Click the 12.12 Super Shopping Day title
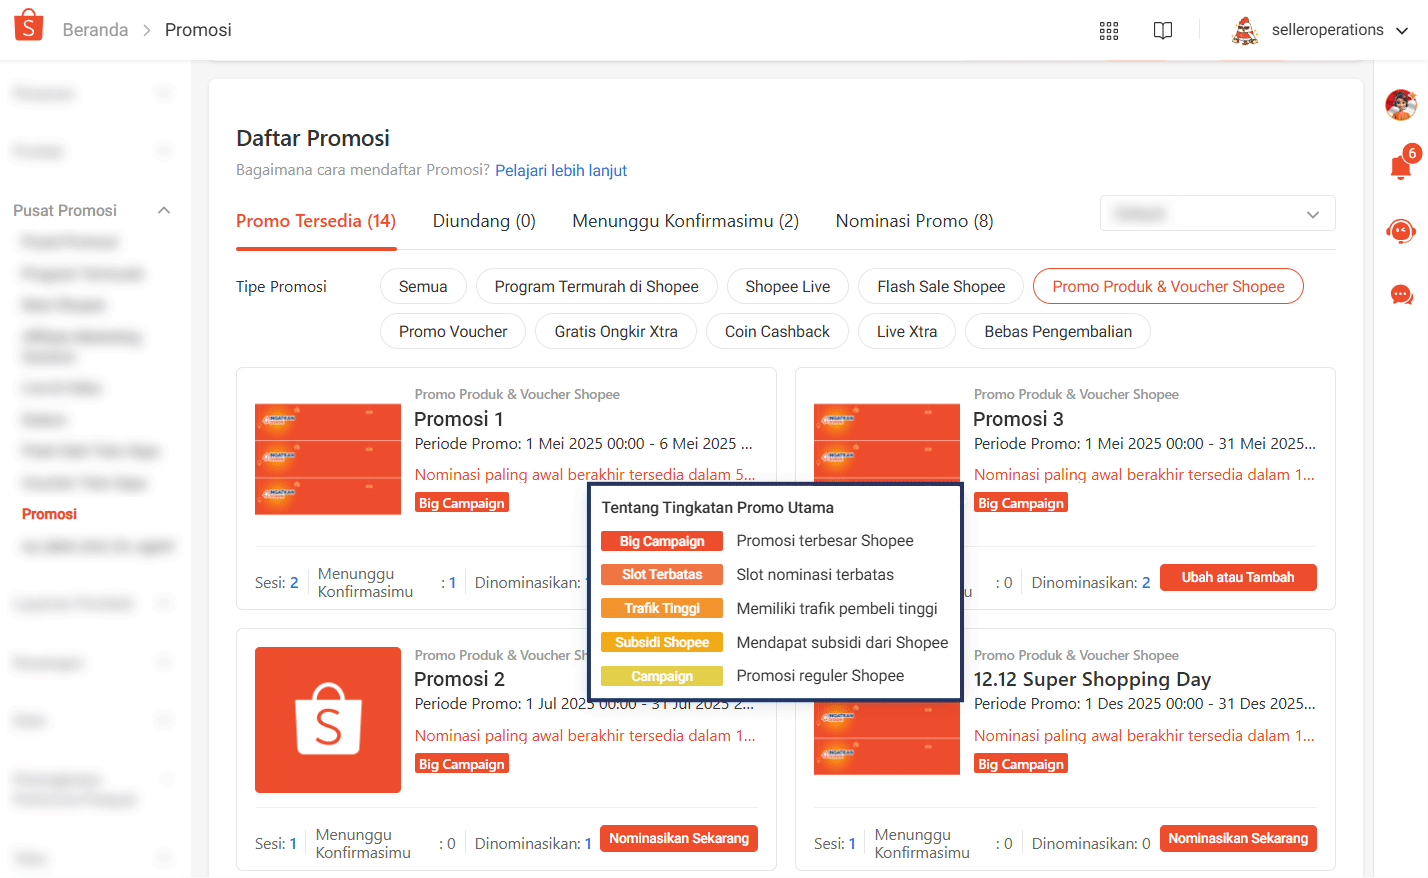Screen dimensions: 1428x878 [x=1092, y=680]
